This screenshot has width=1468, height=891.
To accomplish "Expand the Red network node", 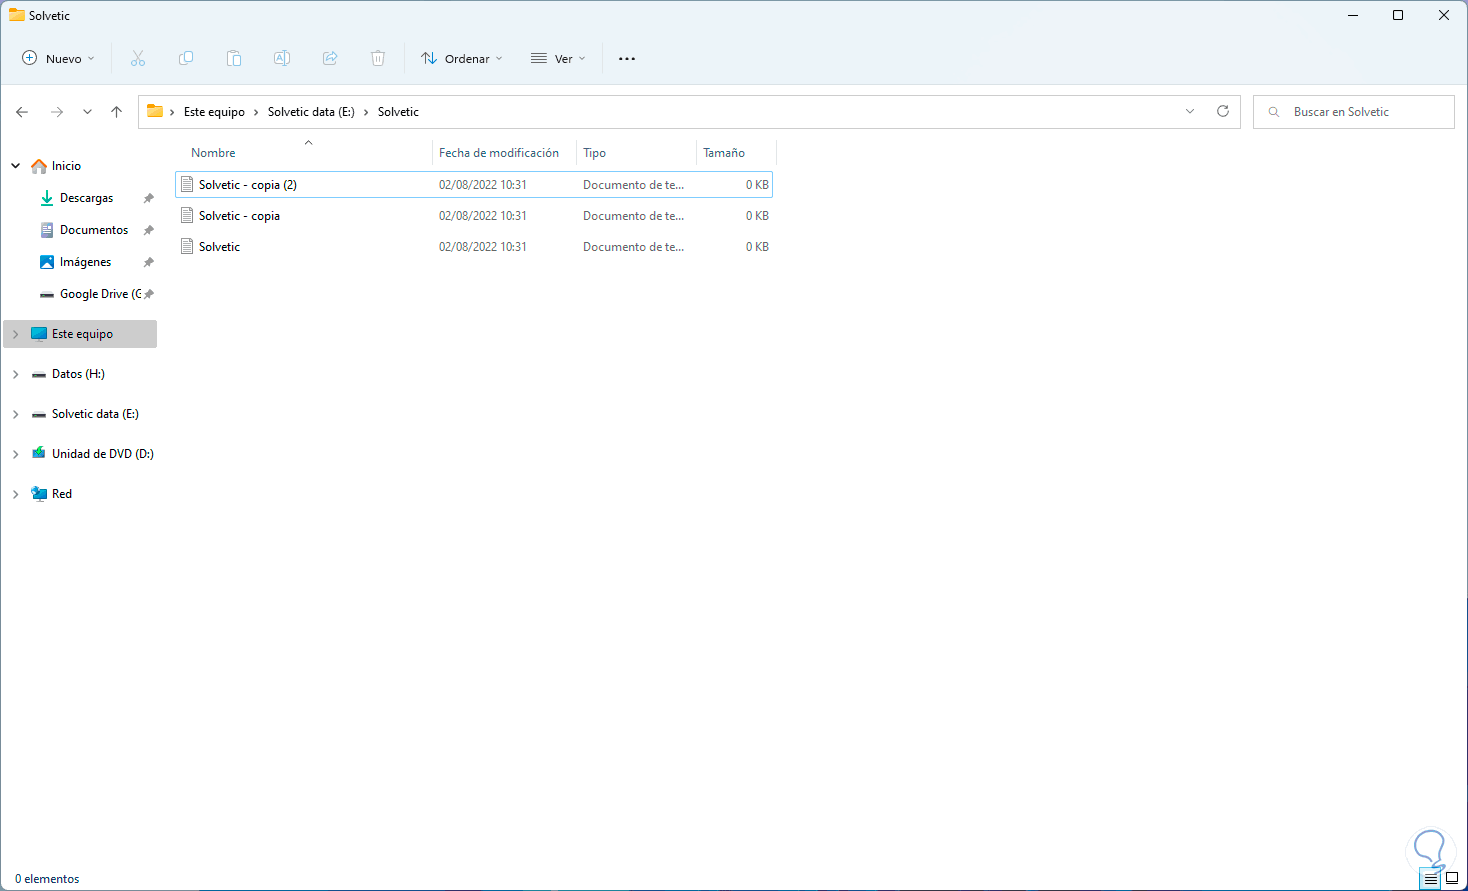I will (x=16, y=494).
